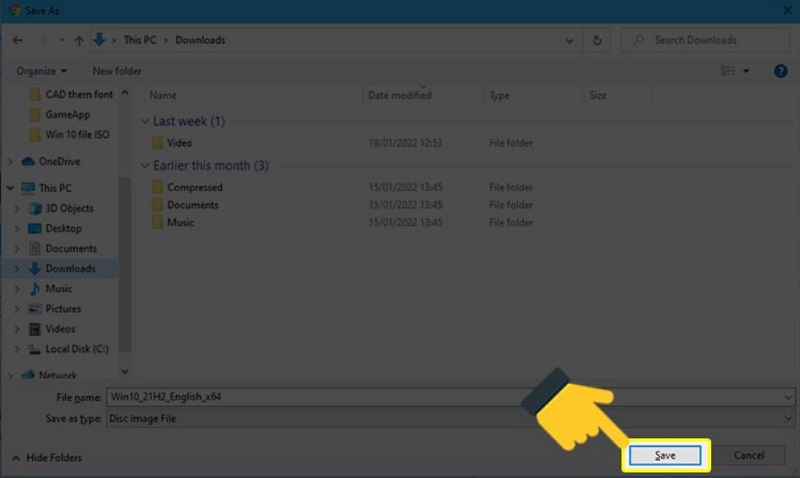Collapse the Earlier this month group
Viewport: 800px width, 478px height.
point(145,166)
